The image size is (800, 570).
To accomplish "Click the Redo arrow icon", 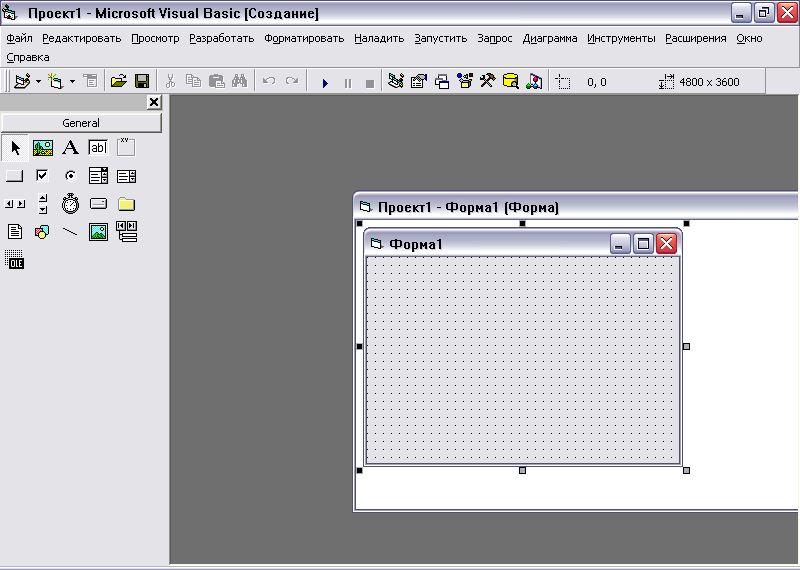I will 292,81.
